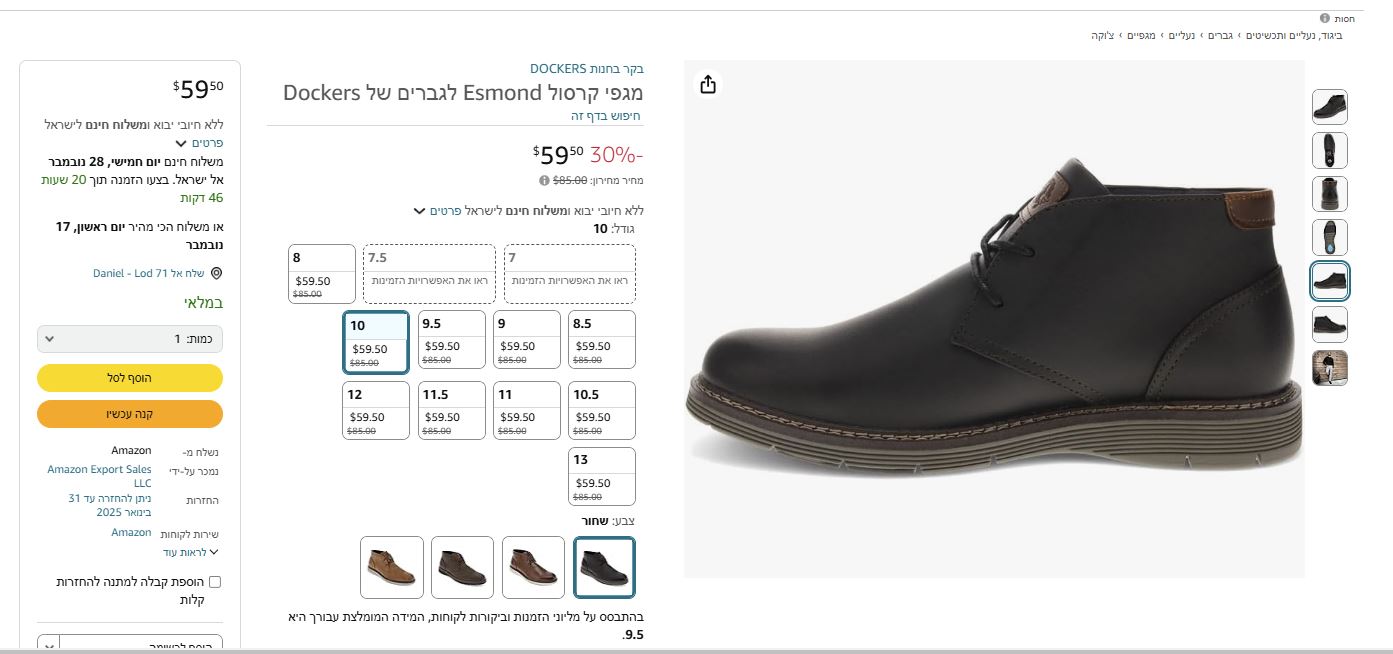The height and width of the screenshot is (654, 1393).
Task: Open the top-view shoe thumbnail
Action: point(1329,151)
